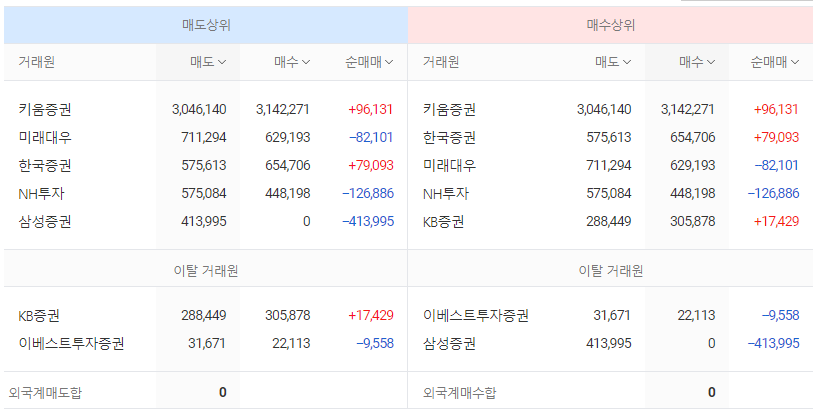Sort 매수상위 table by 매도 column
The width and height of the screenshot is (818, 413).
tap(613, 62)
